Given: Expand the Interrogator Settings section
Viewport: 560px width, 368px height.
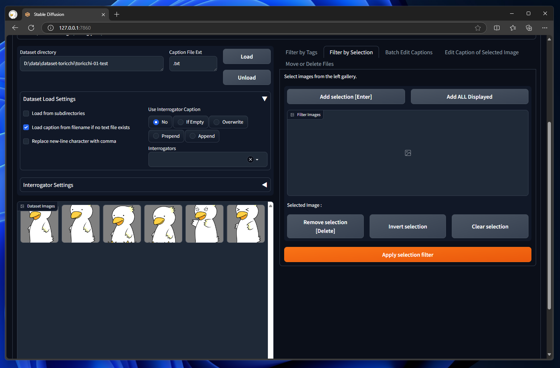Looking at the screenshot, I should click(x=264, y=185).
